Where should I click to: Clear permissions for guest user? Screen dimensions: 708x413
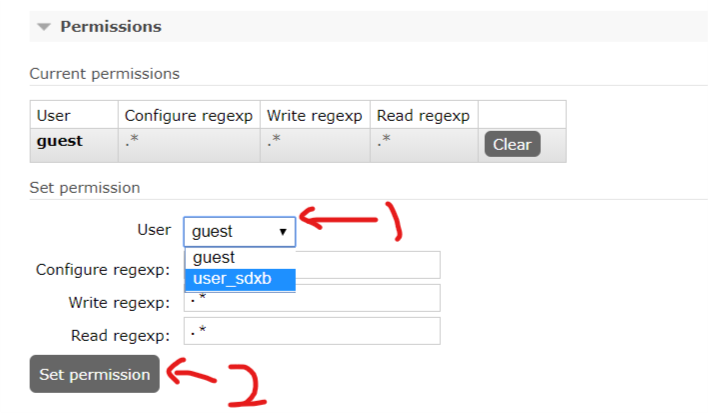512,144
